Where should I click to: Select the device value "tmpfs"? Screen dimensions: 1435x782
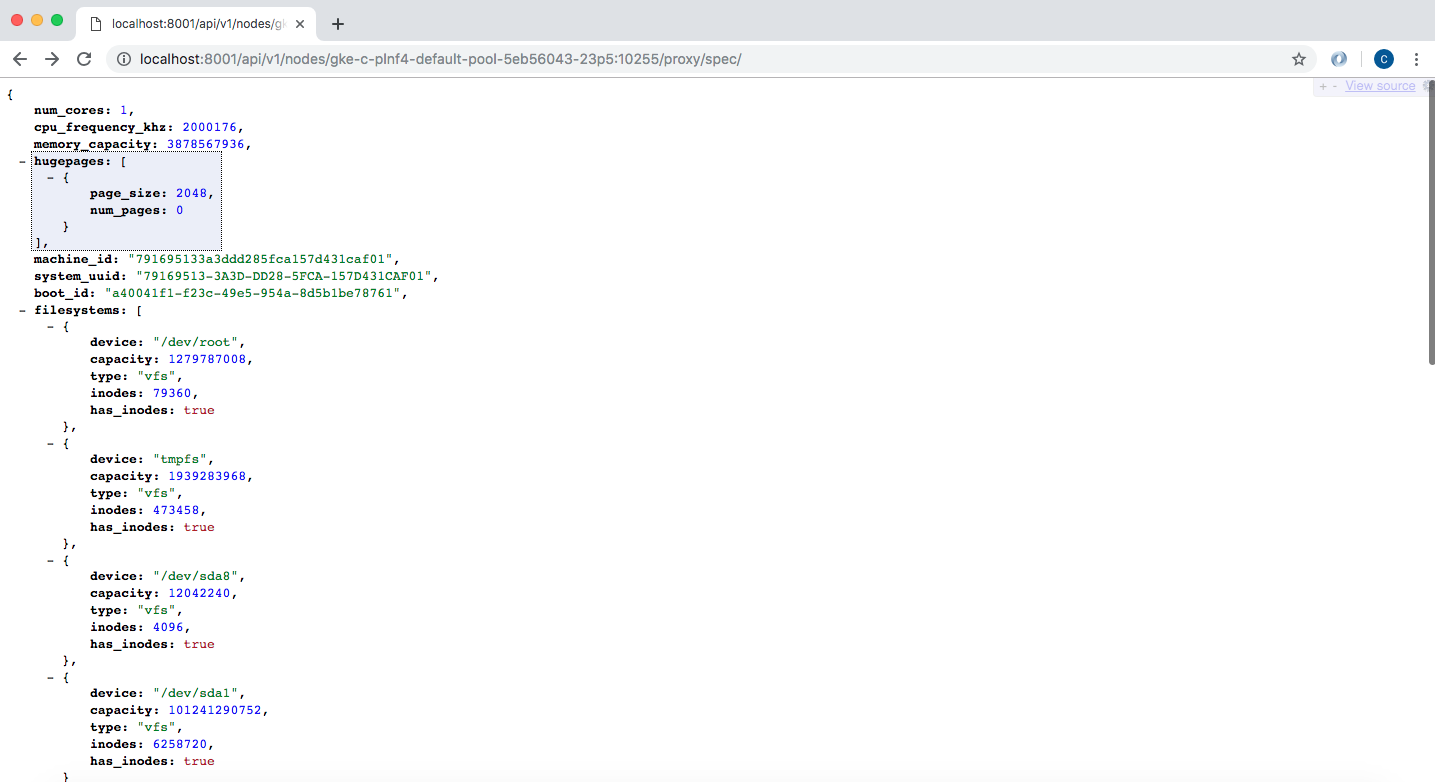pyautogui.click(x=183, y=459)
